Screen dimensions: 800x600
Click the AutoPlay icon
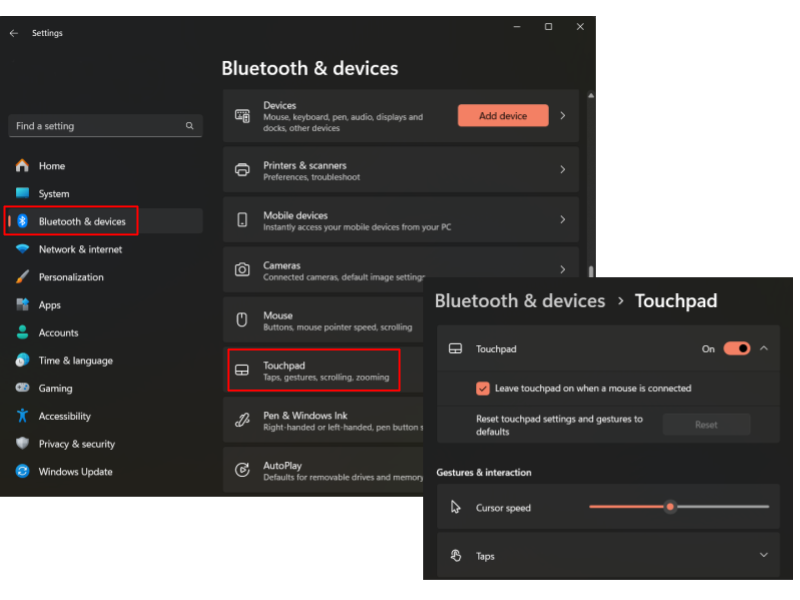click(242, 470)
